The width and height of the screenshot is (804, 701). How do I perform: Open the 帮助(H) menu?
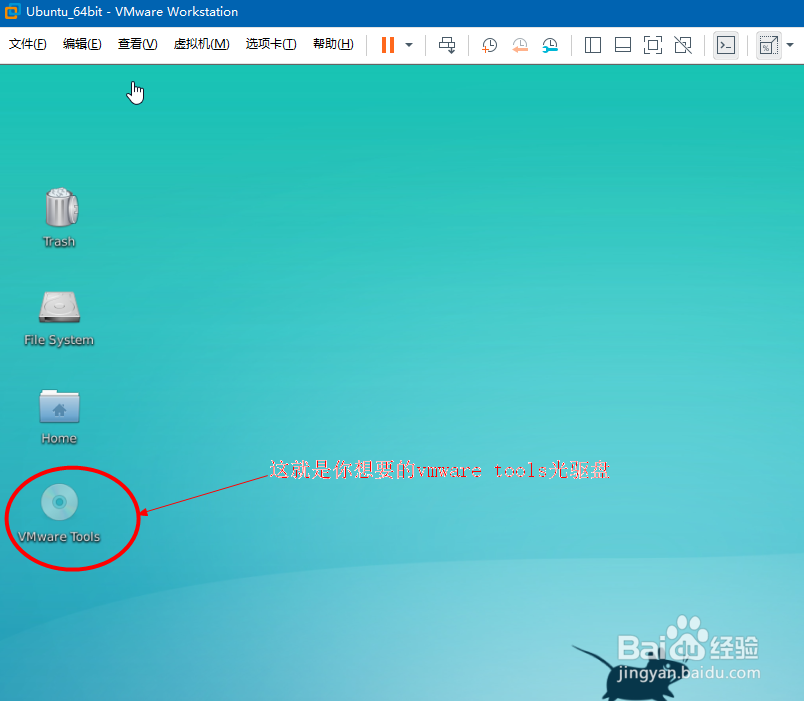(x=333, y=45)
